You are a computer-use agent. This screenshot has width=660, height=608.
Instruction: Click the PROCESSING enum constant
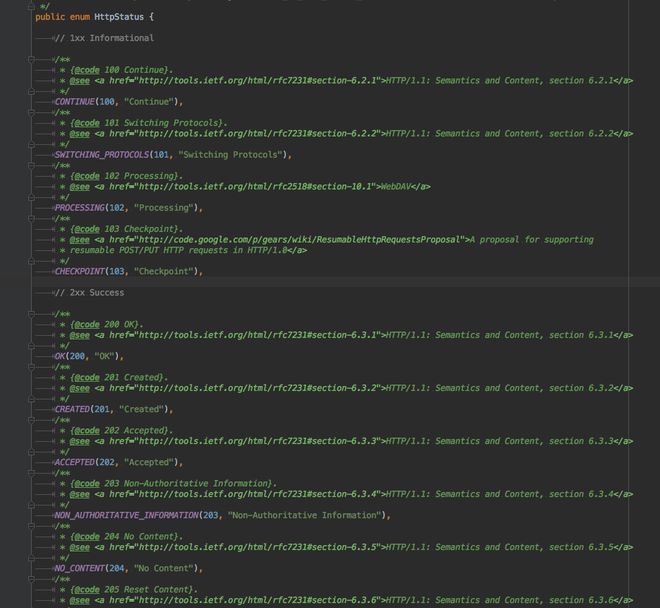coord(80,208)
